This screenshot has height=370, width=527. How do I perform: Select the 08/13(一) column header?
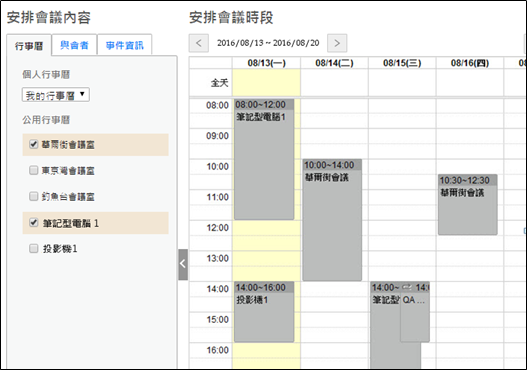pos(267,63)
